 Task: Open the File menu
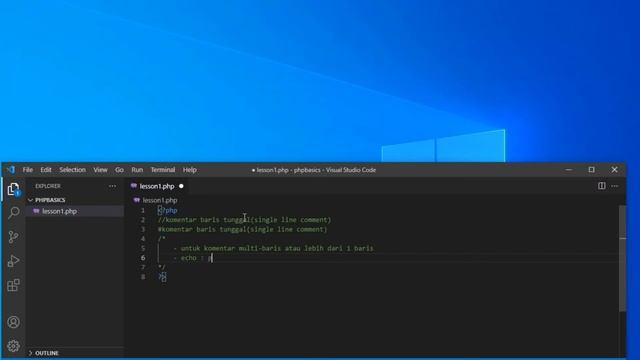click(x=28, y=170)
